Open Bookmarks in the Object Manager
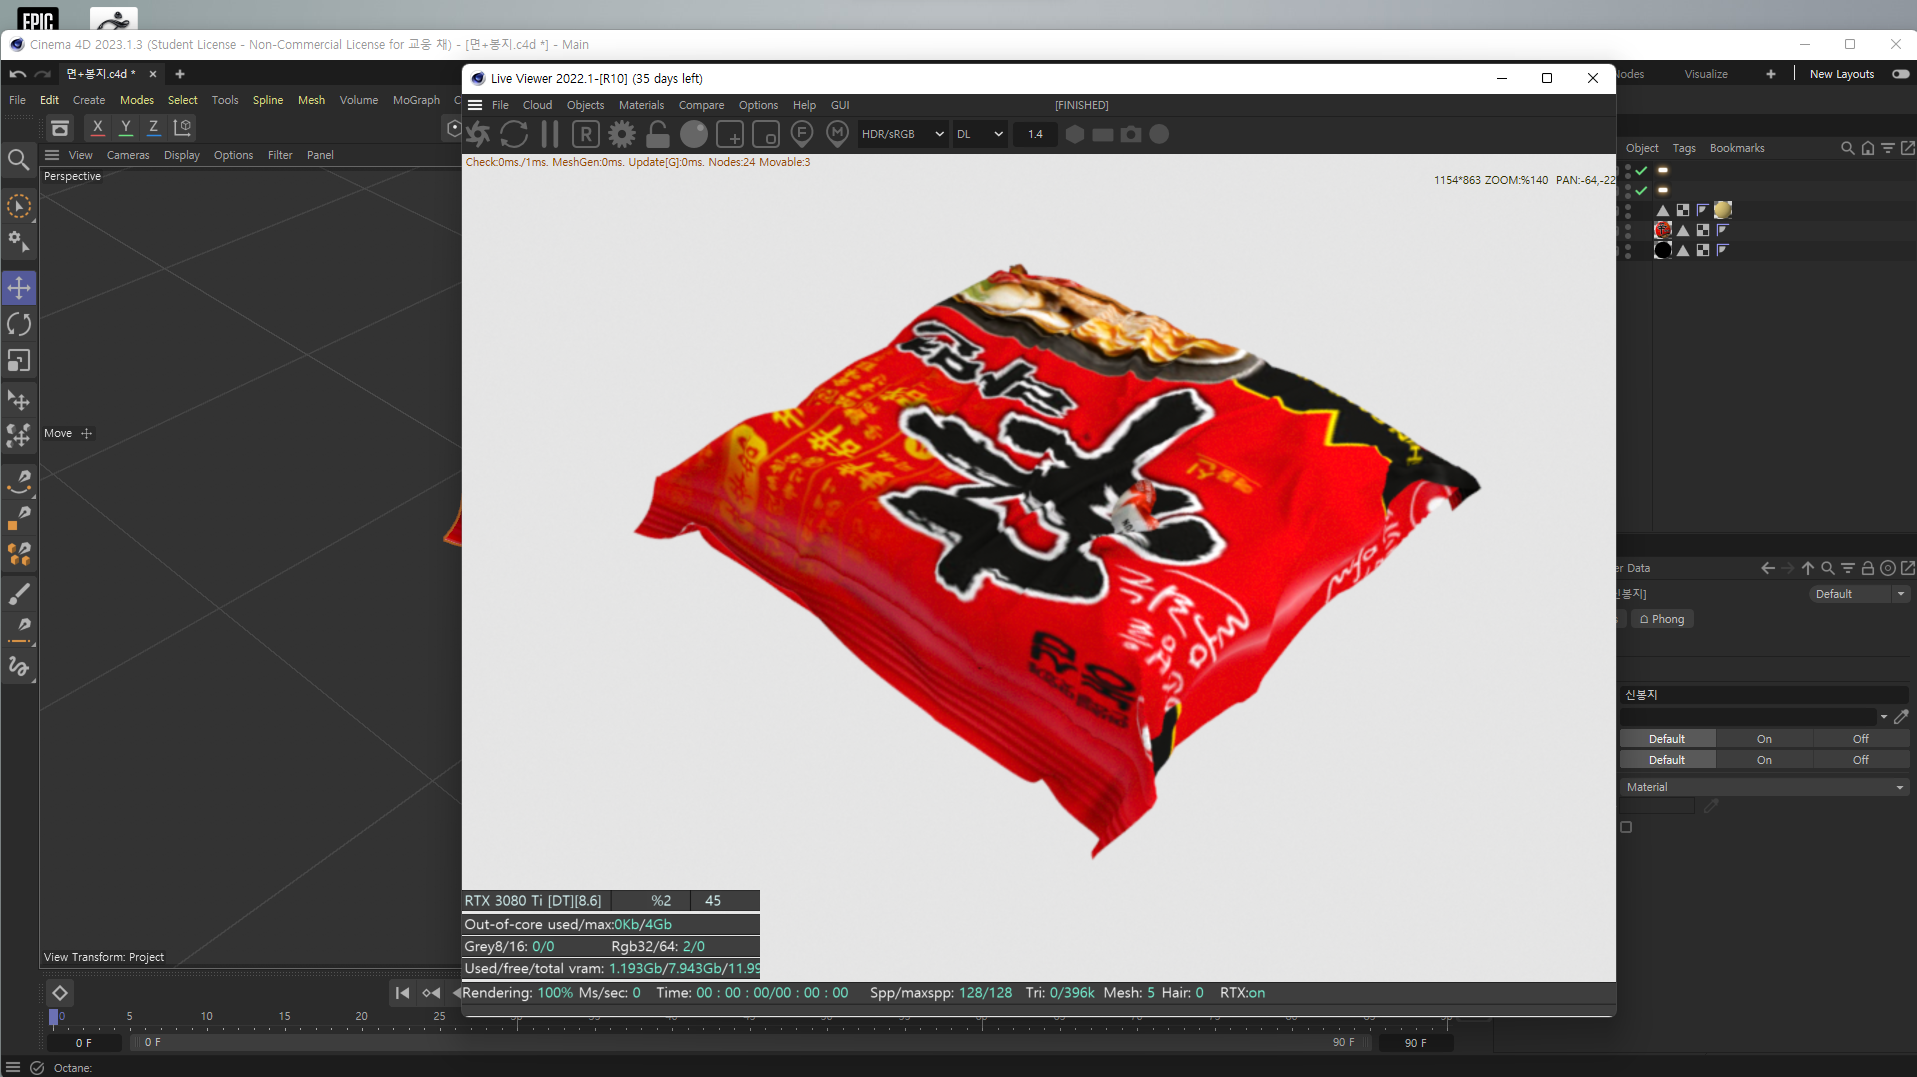 click(1737, 148)
